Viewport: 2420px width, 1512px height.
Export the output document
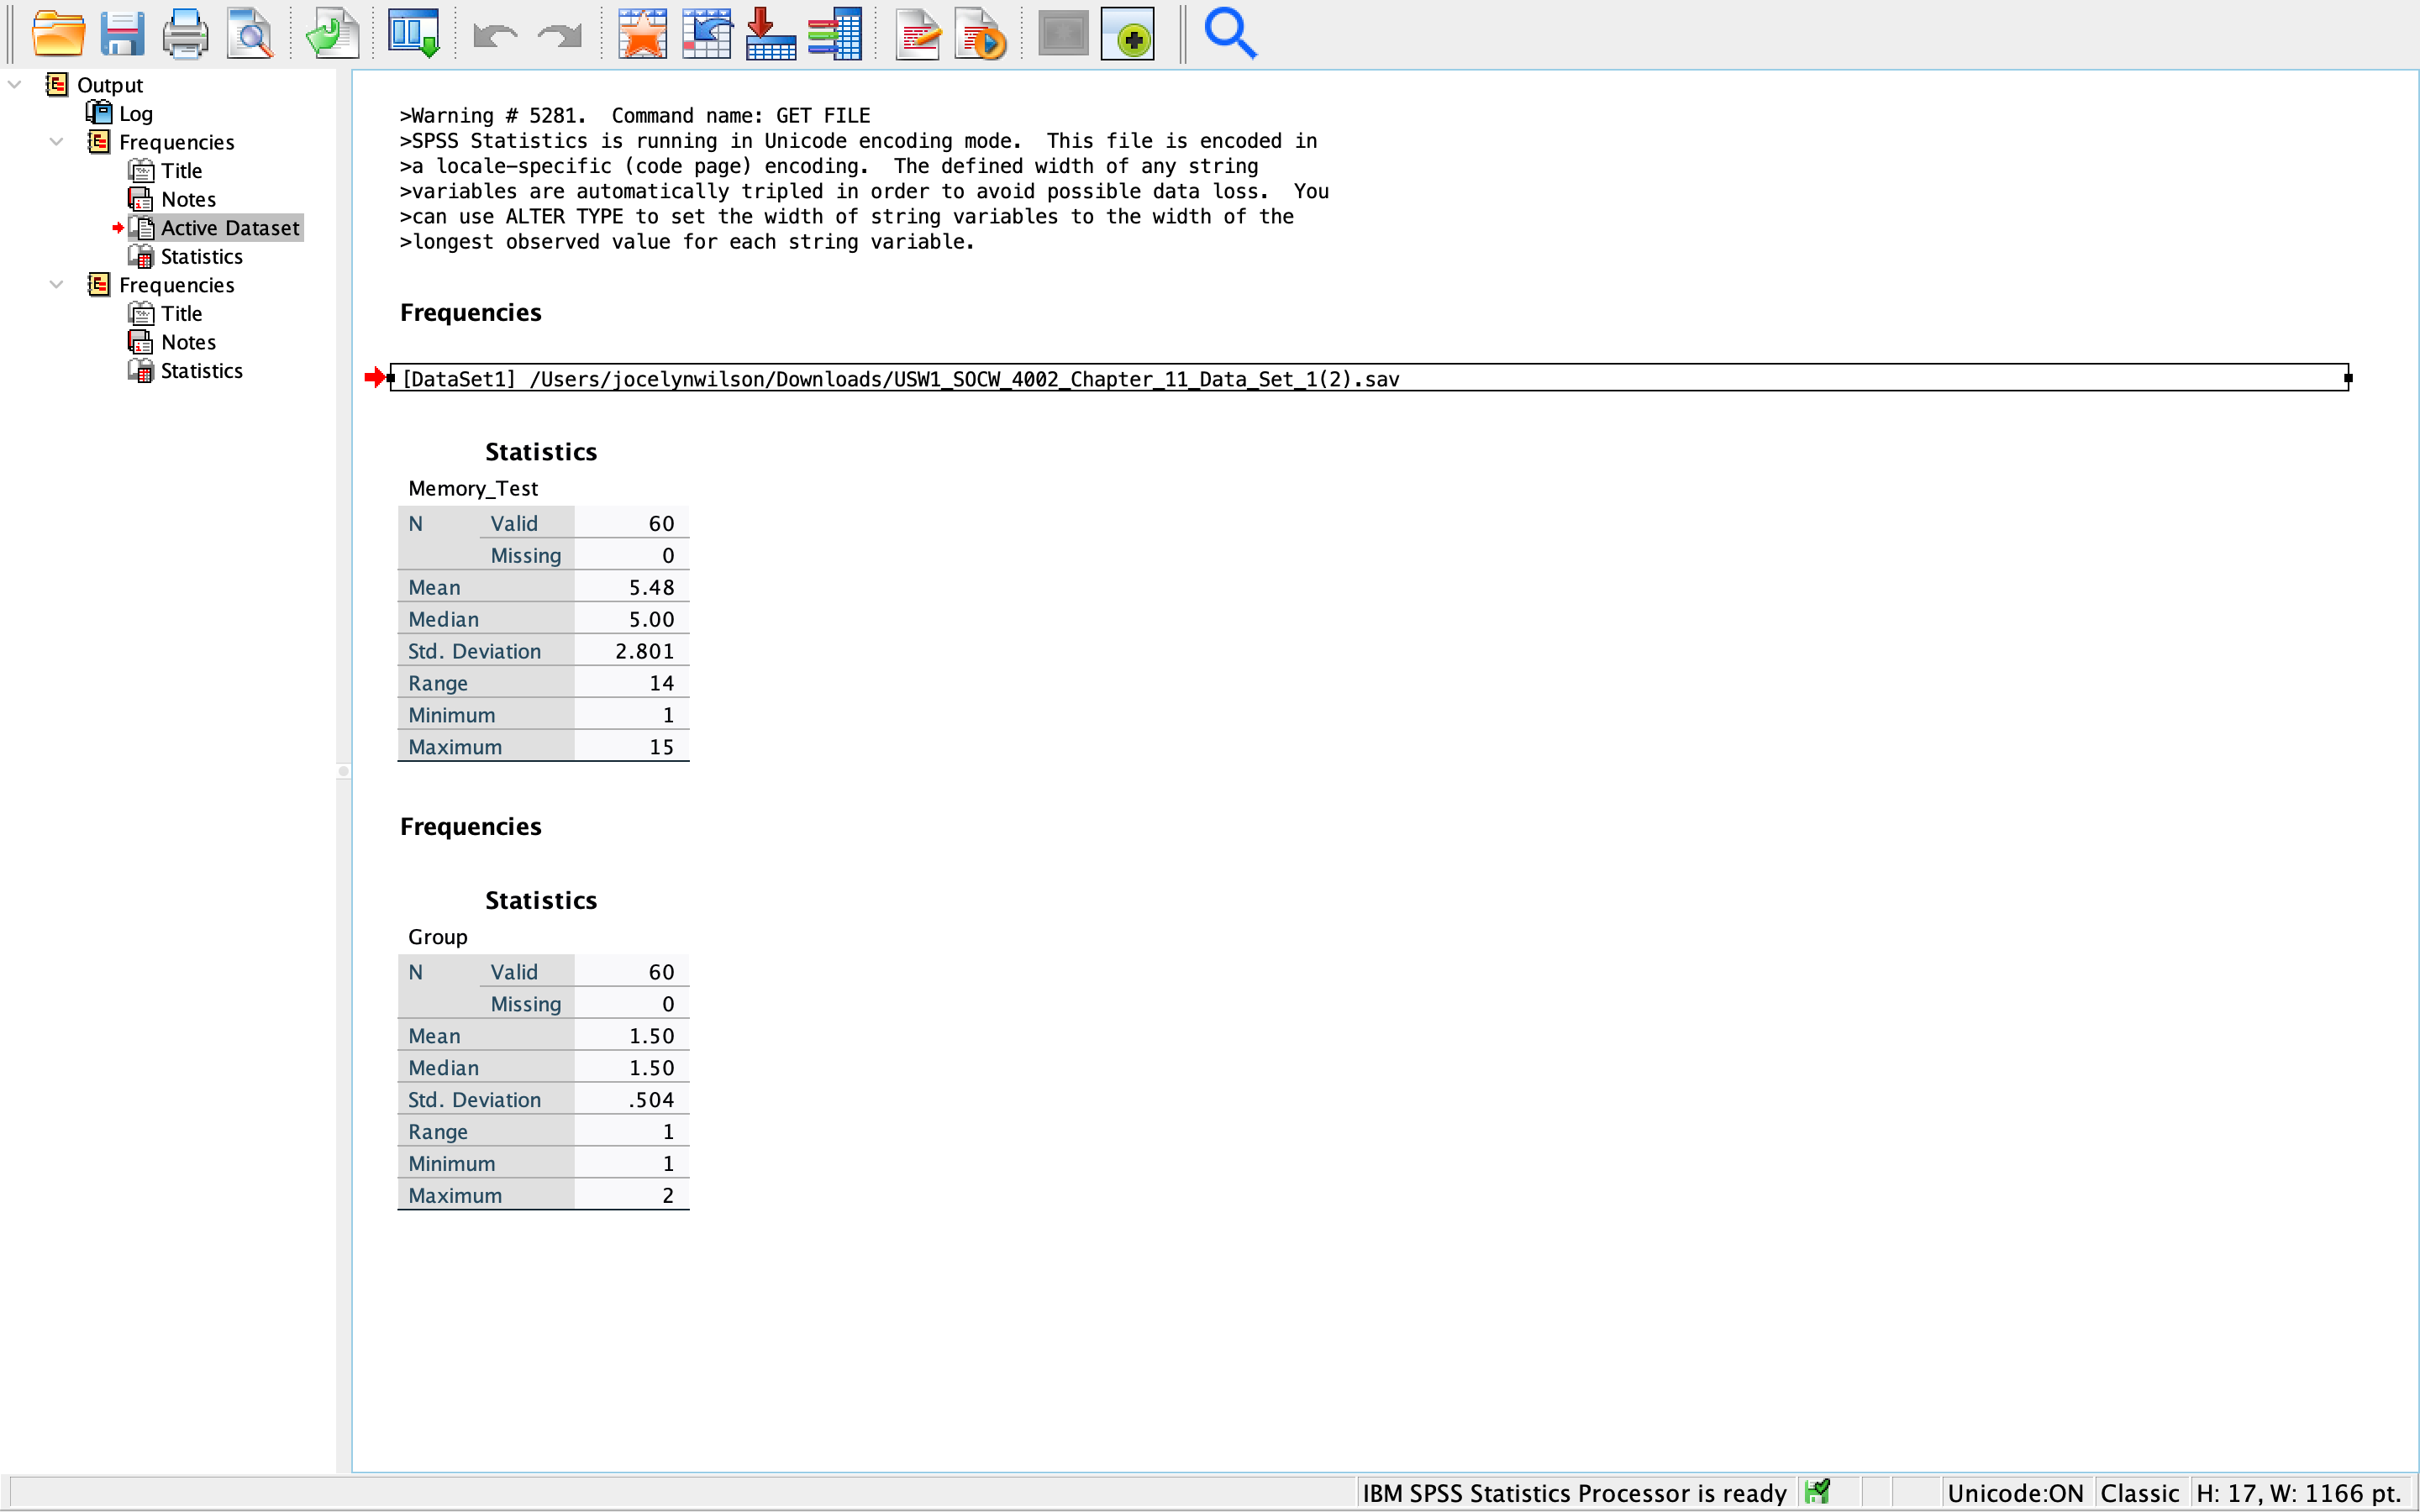[x=331, y=33]
